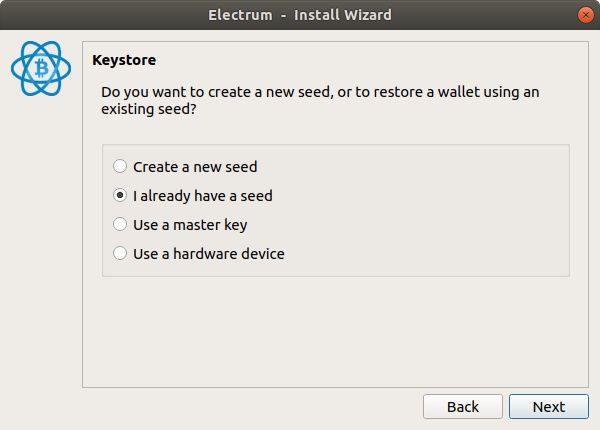The height and width of the screenshot is (430, 600).
Task: Click the 'I already have a seed' label
Action: tap(203, 196)
